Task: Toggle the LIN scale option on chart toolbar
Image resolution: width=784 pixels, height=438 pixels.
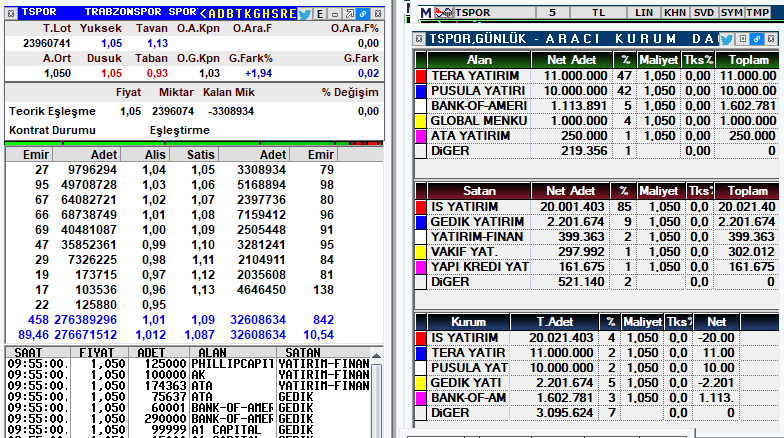Action: (x=644, y=12)
